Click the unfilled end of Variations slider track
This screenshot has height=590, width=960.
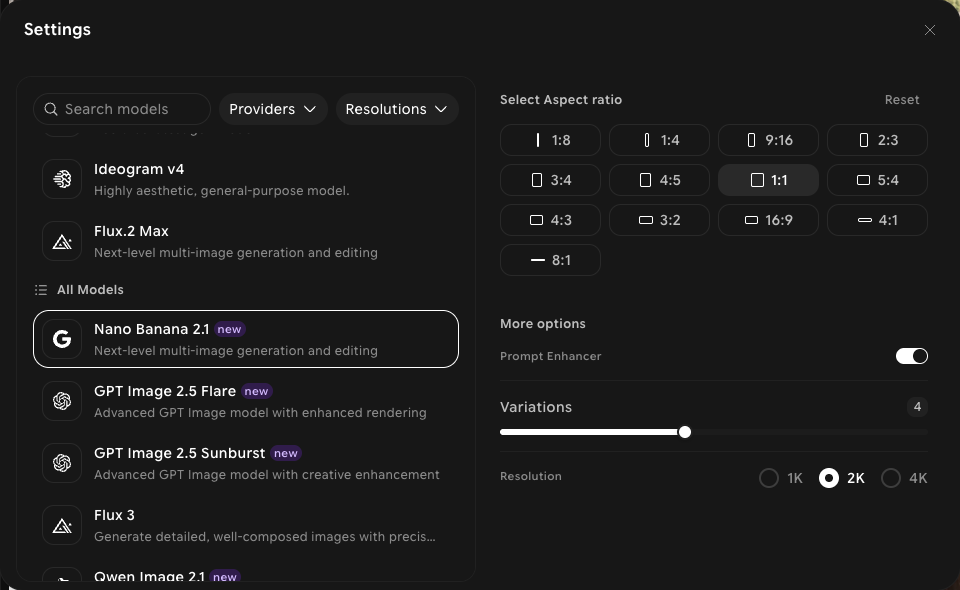[x=922, y=432]
